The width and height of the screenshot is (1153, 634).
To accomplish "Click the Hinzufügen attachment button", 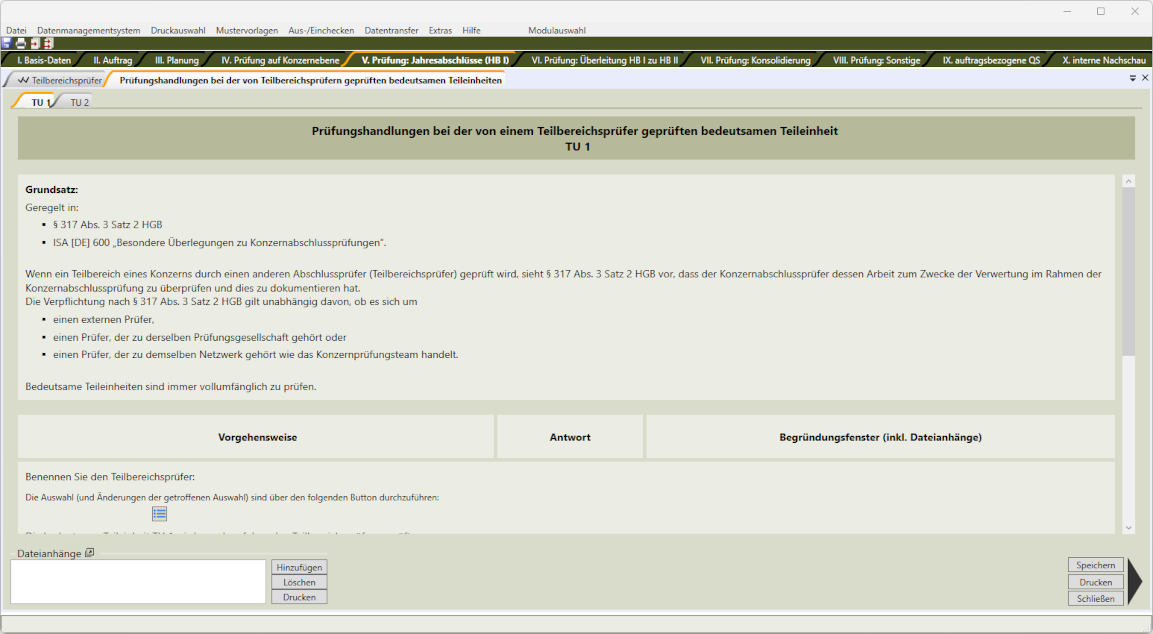I will tap(299, 567).
